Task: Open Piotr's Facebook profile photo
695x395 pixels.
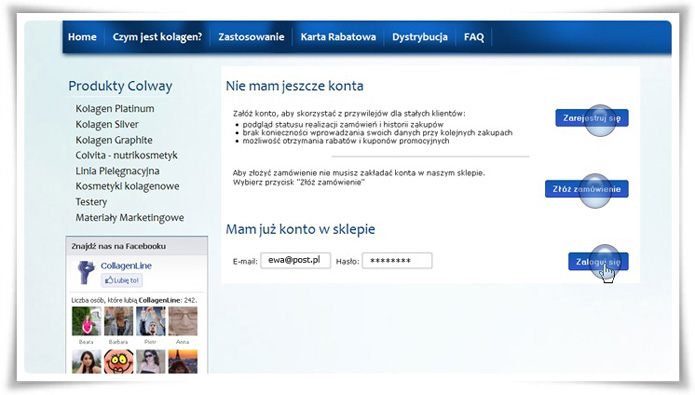Action: point(151,321)
